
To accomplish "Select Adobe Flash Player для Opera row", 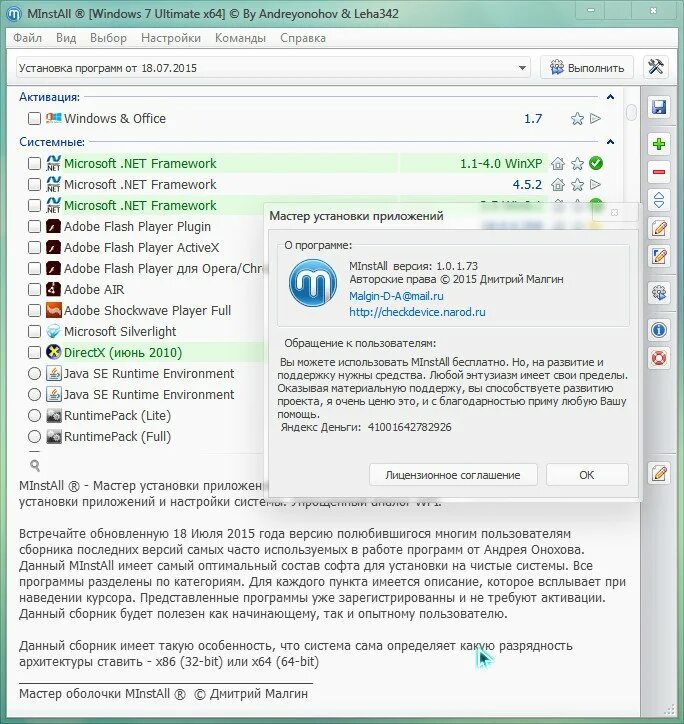I will [163, 269].
